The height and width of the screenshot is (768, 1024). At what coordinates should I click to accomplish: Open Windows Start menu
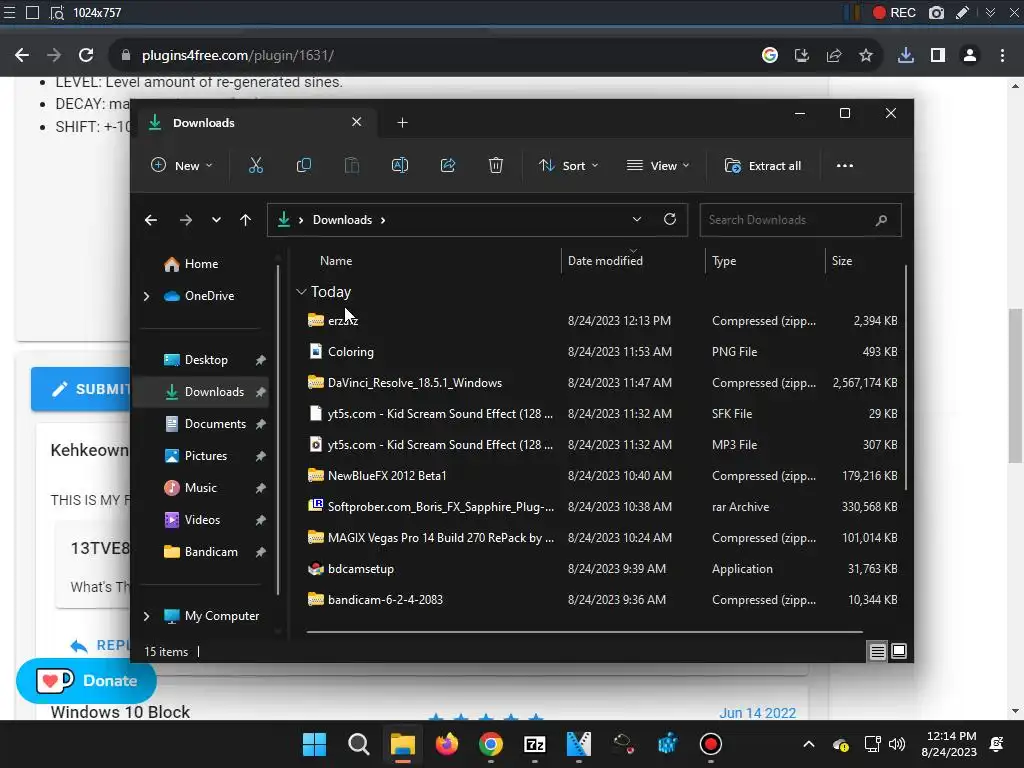coord(314,744)
